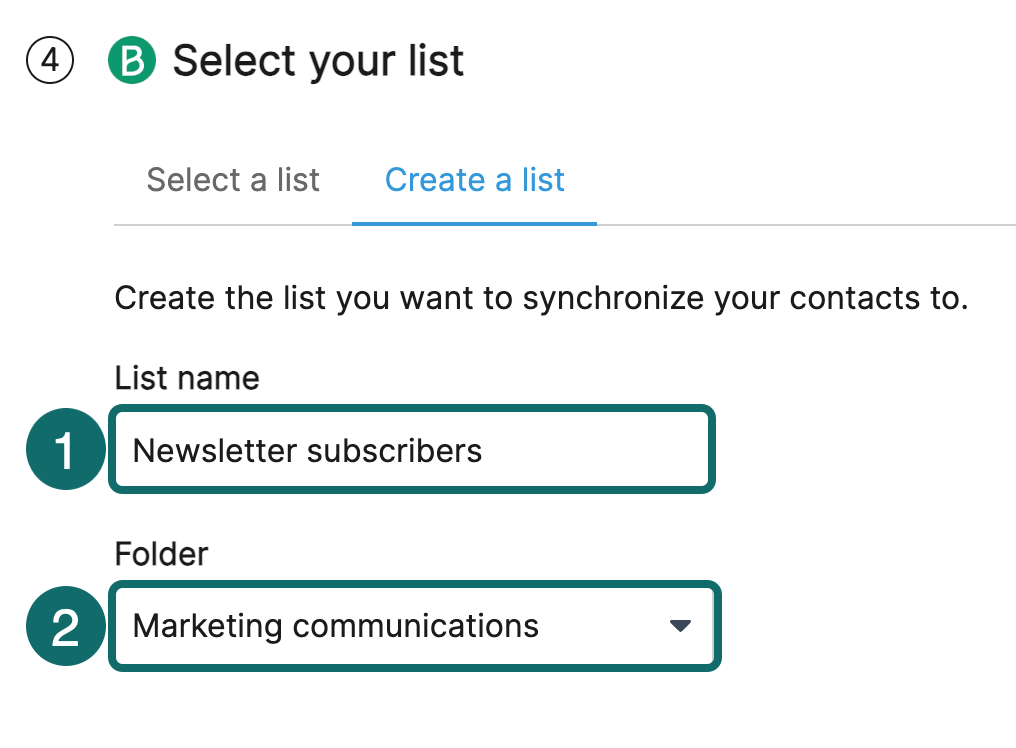Click the word communications in Folder selector

[416, 627]
